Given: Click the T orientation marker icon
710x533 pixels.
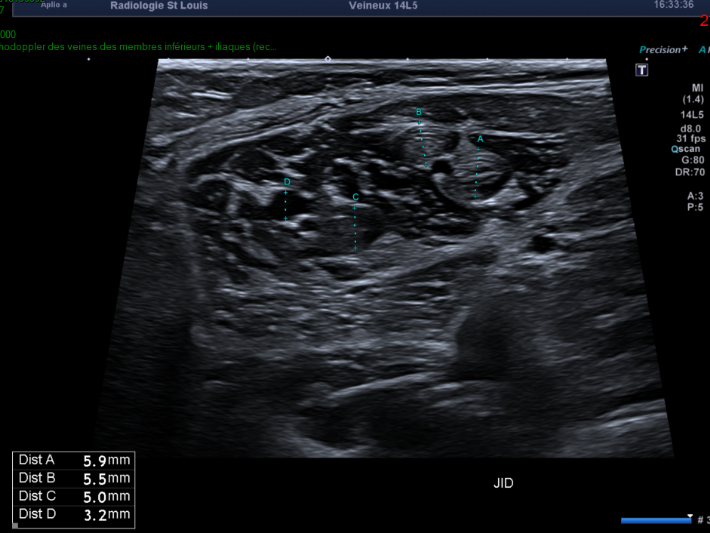Looking at the screenshot, I should pyautogui.click(x=643, y=70).
